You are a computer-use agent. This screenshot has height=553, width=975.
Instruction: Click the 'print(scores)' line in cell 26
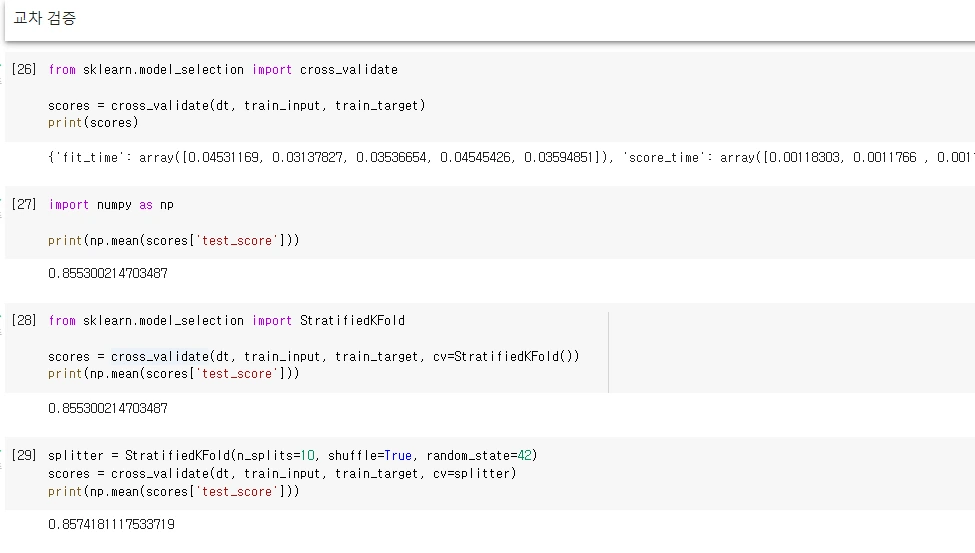[x=93, y=123]
